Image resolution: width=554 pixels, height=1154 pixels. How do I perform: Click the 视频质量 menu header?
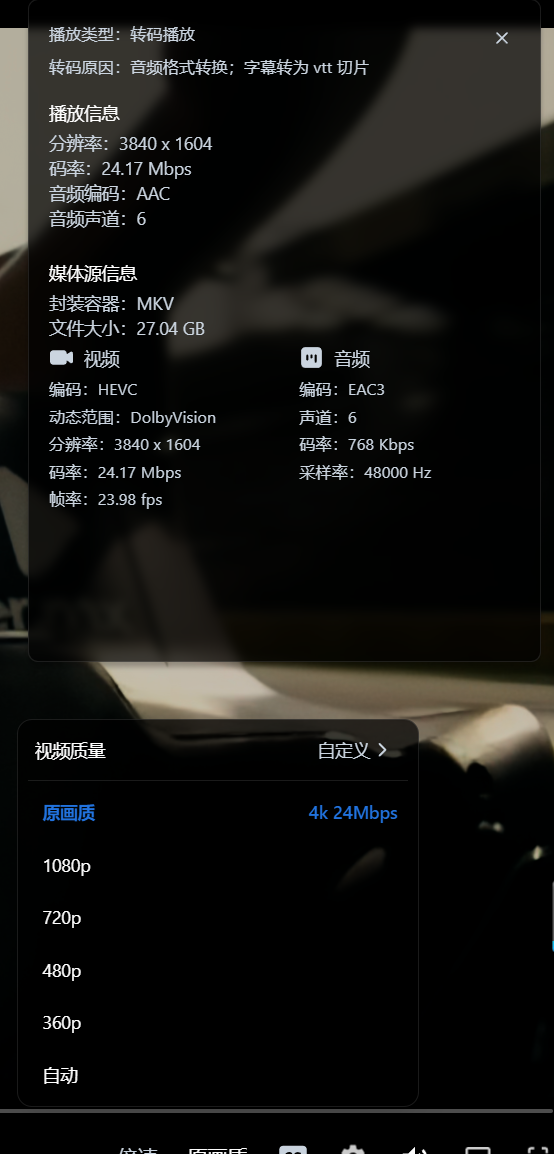click(x=70, y=751)
